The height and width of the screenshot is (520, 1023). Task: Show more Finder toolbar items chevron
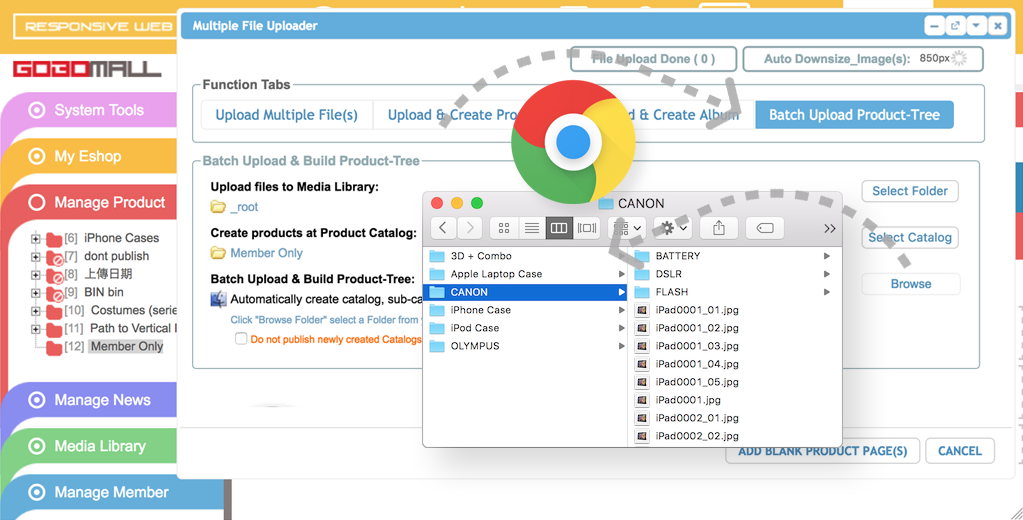[829, 228]
